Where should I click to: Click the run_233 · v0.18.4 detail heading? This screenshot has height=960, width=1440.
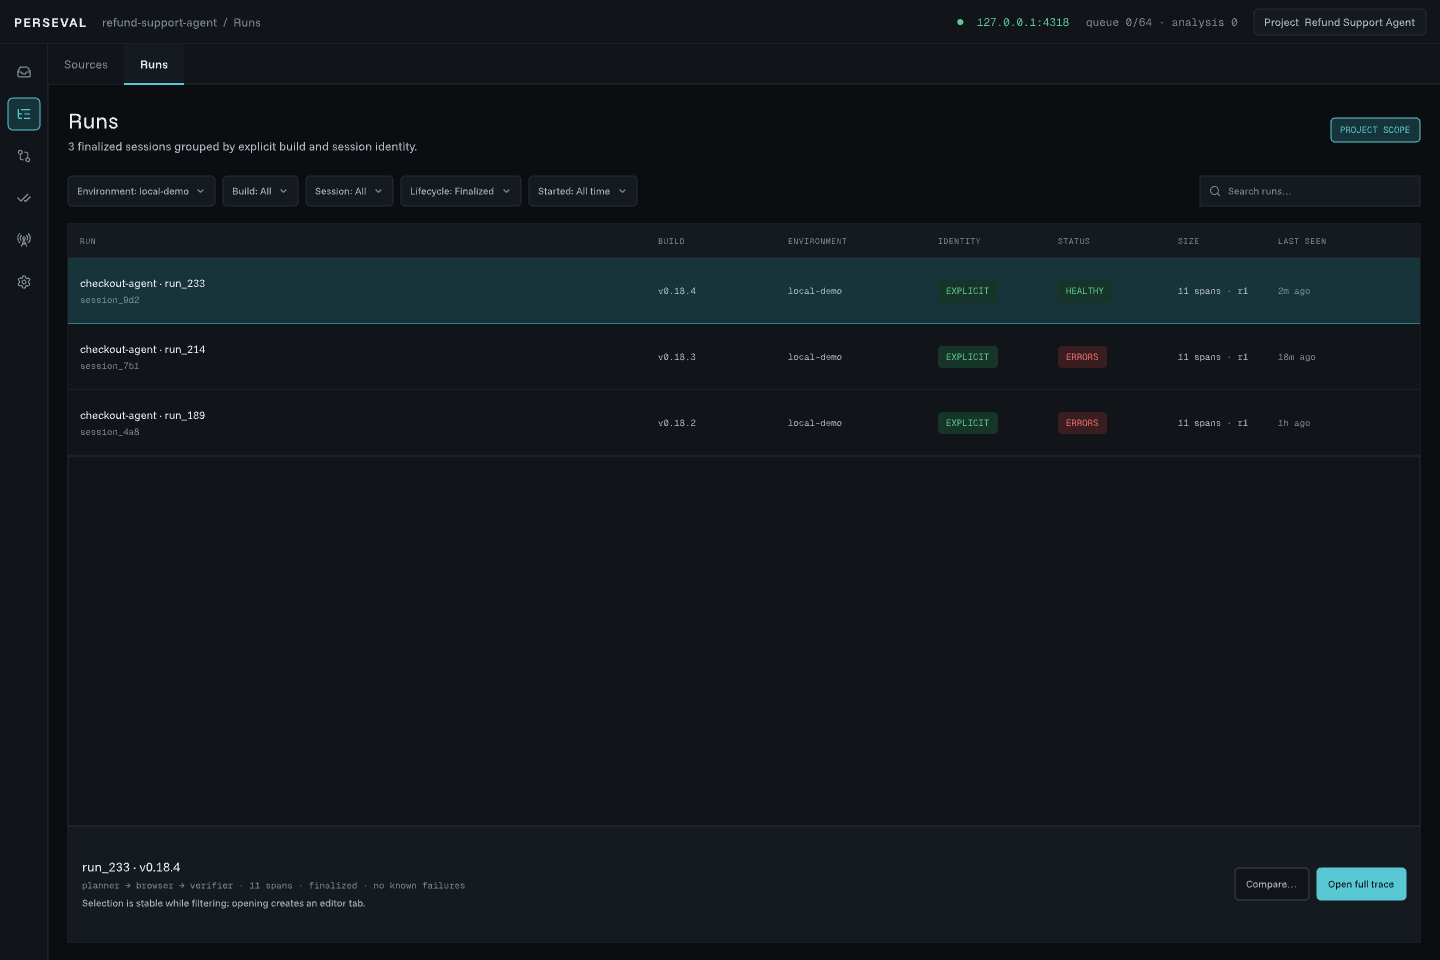coord(131,867)
